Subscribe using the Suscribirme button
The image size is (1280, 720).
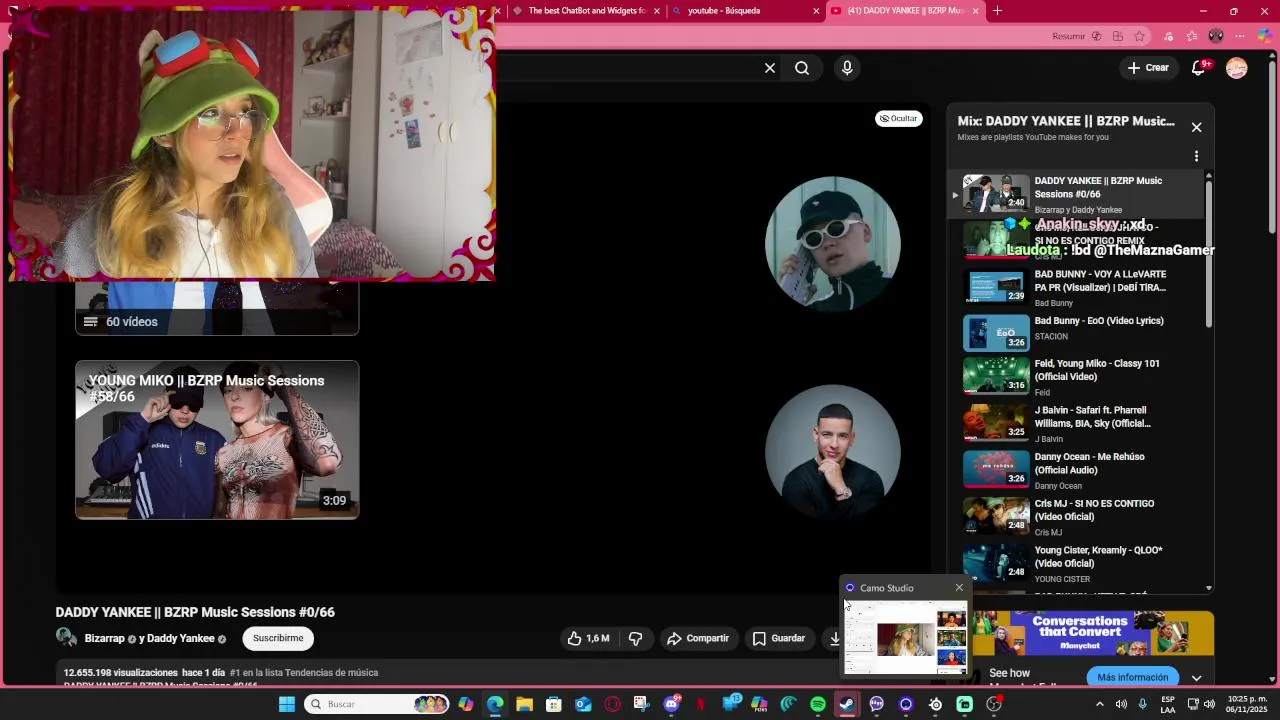[278, 638]
